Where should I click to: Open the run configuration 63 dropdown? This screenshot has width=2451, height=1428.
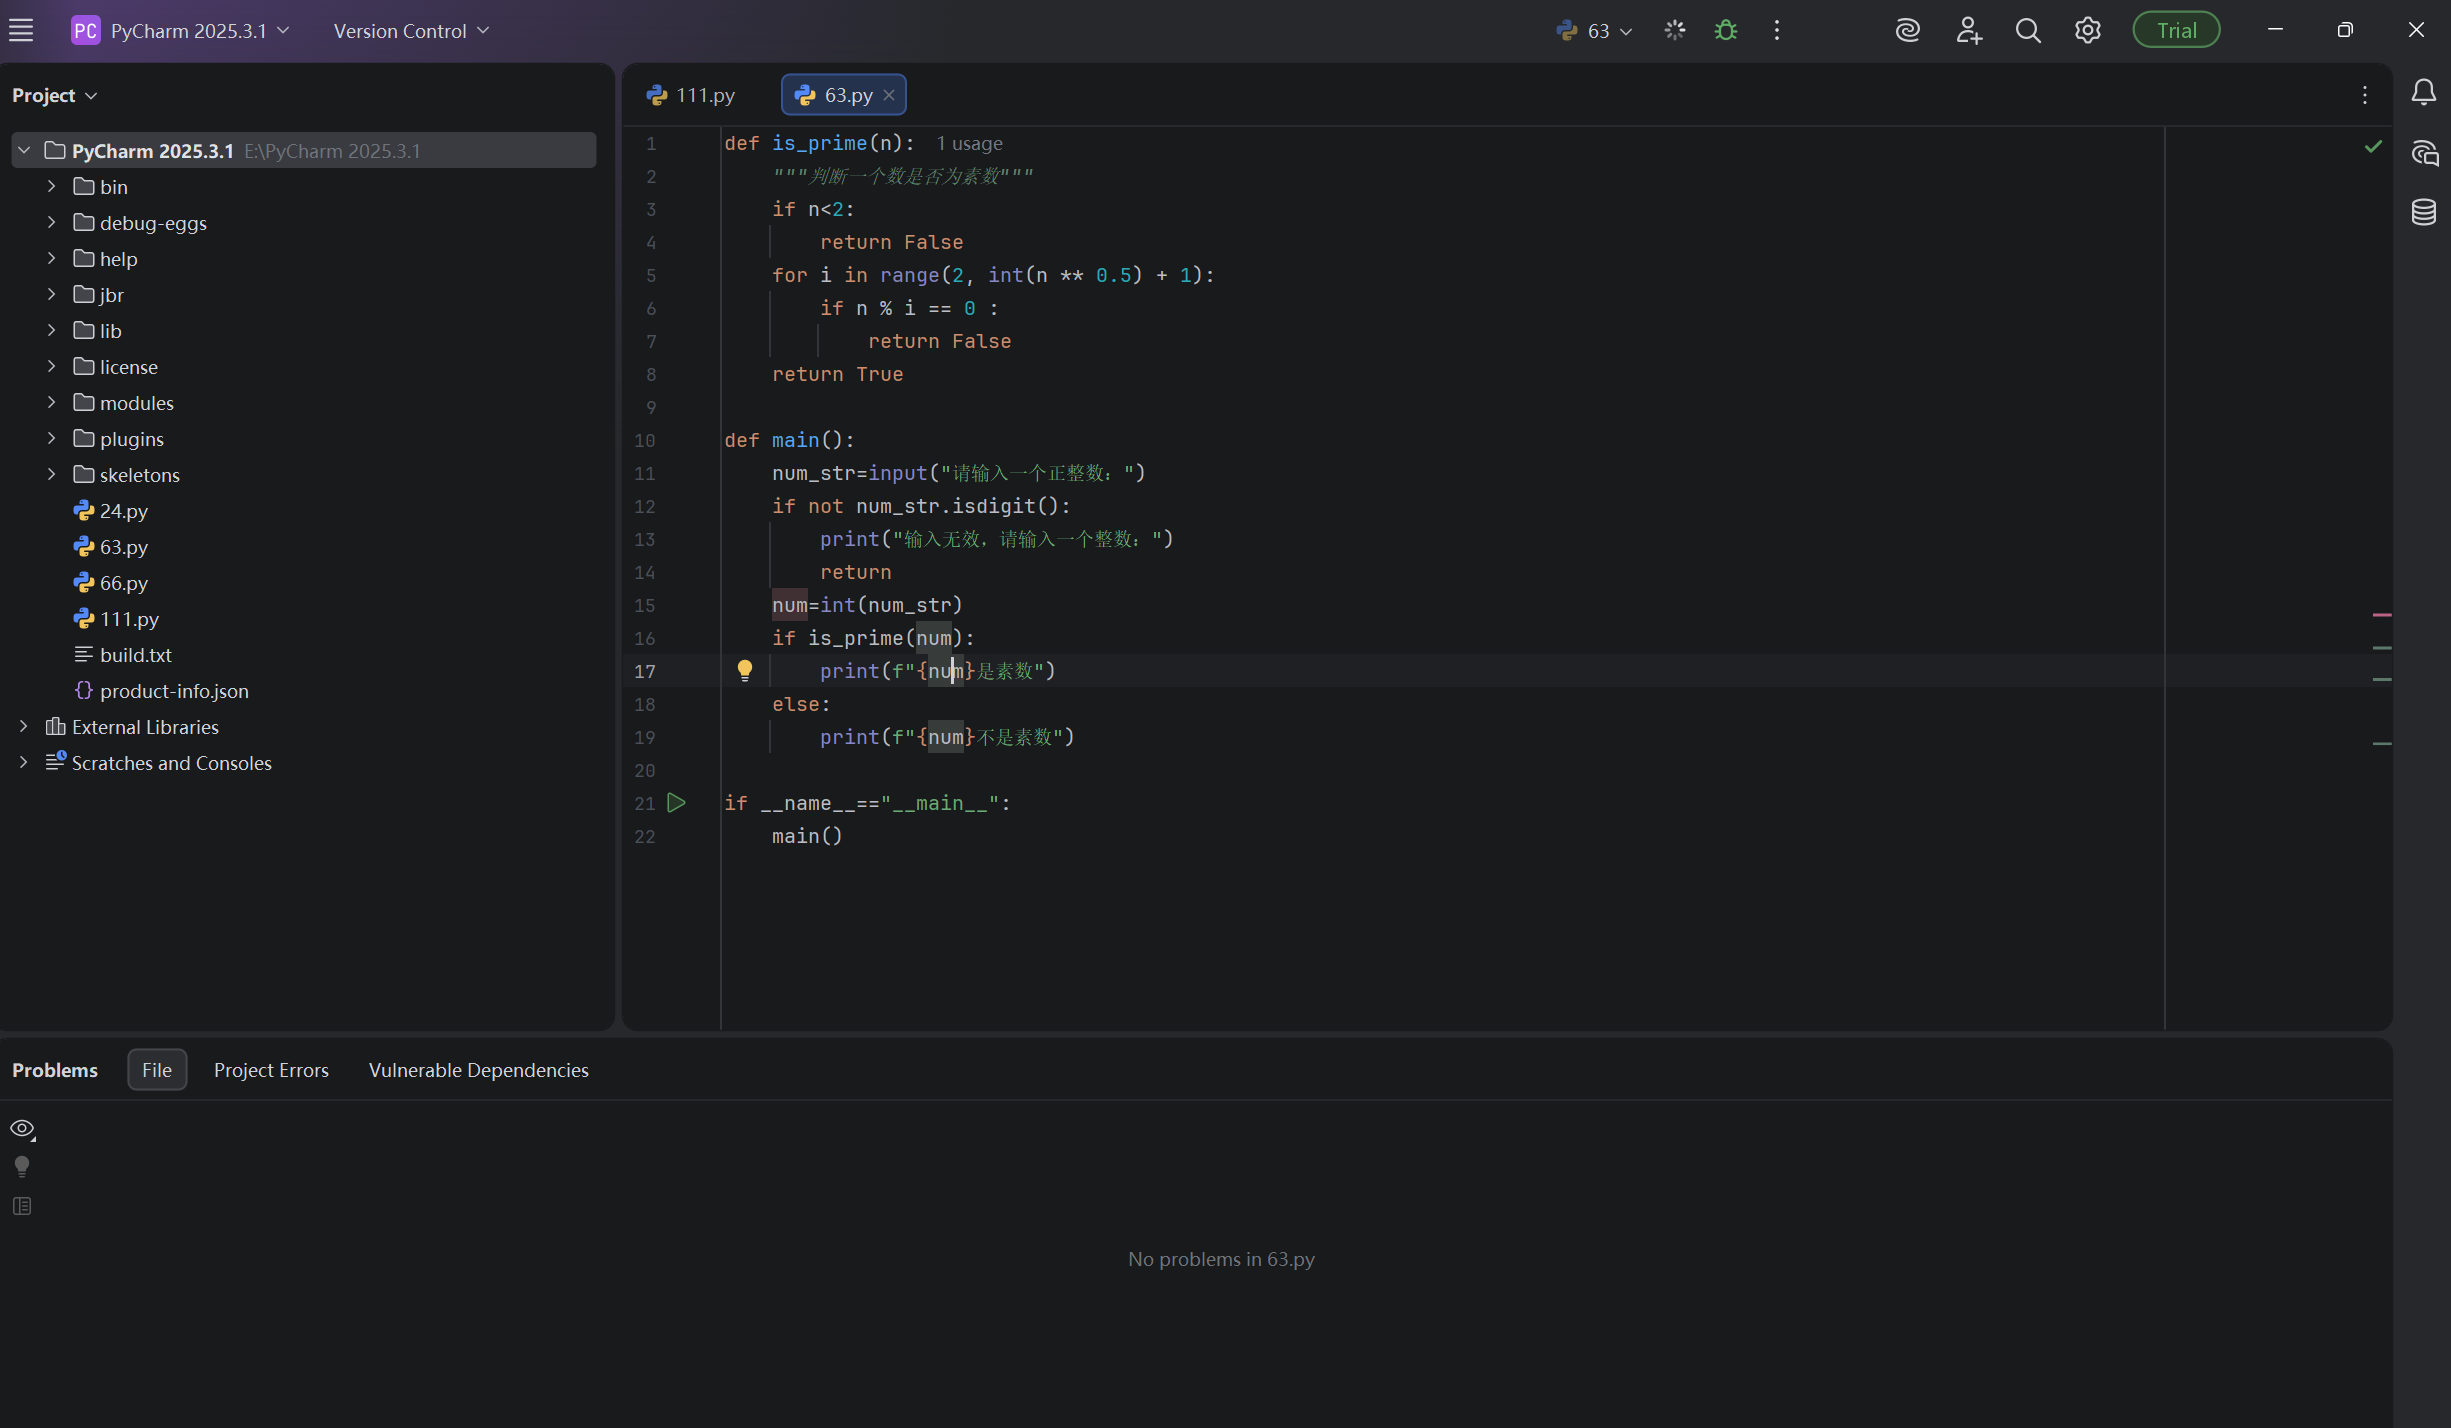pyautogui.click(x=1595, y=30)
